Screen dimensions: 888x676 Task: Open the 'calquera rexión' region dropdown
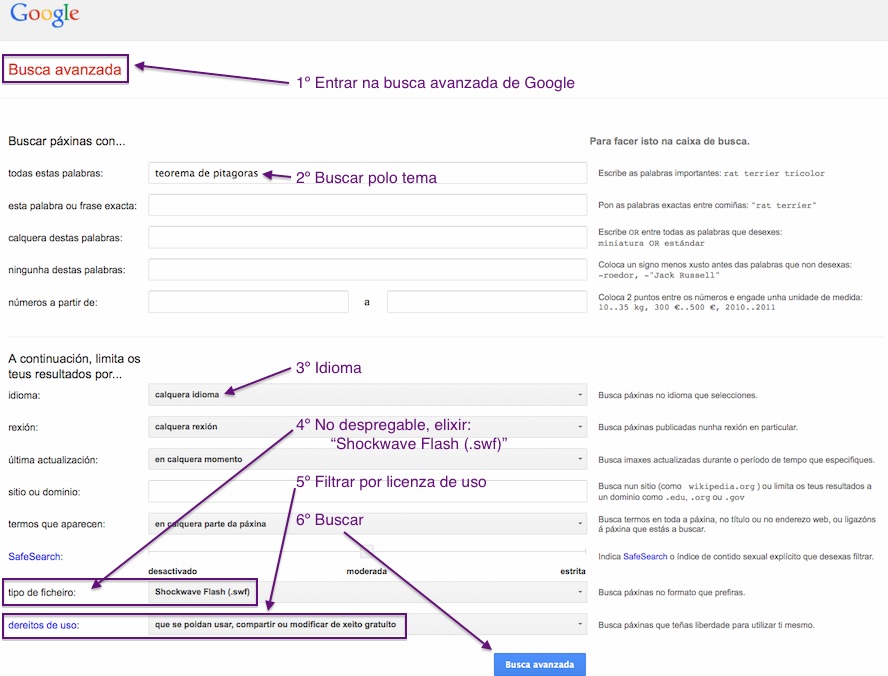(x=365, y=426)
